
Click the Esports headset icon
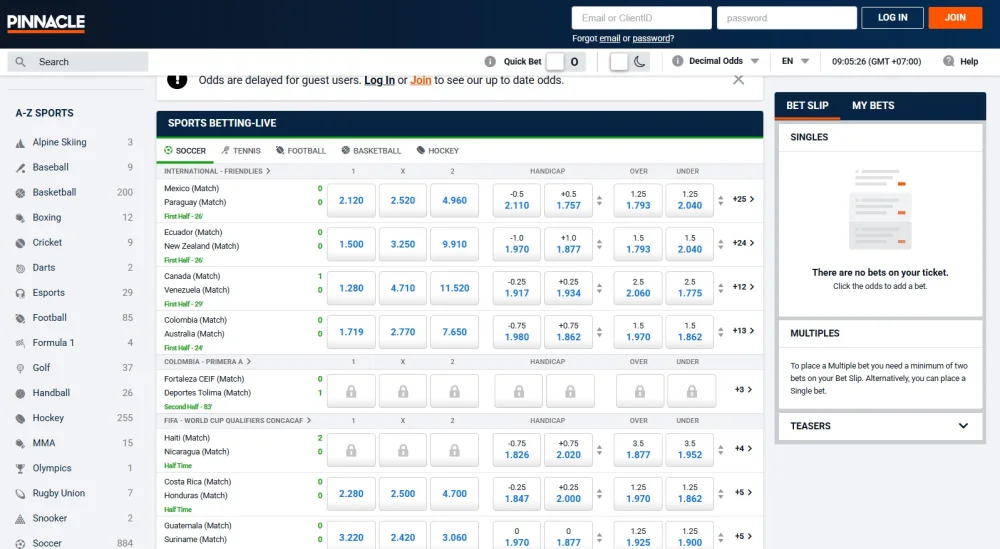[20, 293]
